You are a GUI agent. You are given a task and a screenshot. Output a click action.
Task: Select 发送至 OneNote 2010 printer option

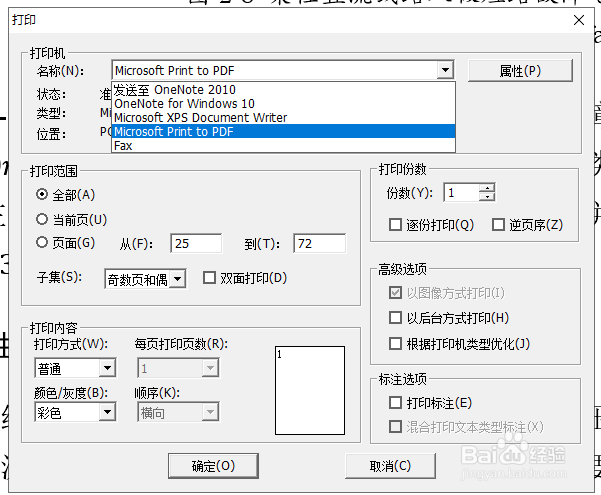pyautogui.click(x=283, y=90)
